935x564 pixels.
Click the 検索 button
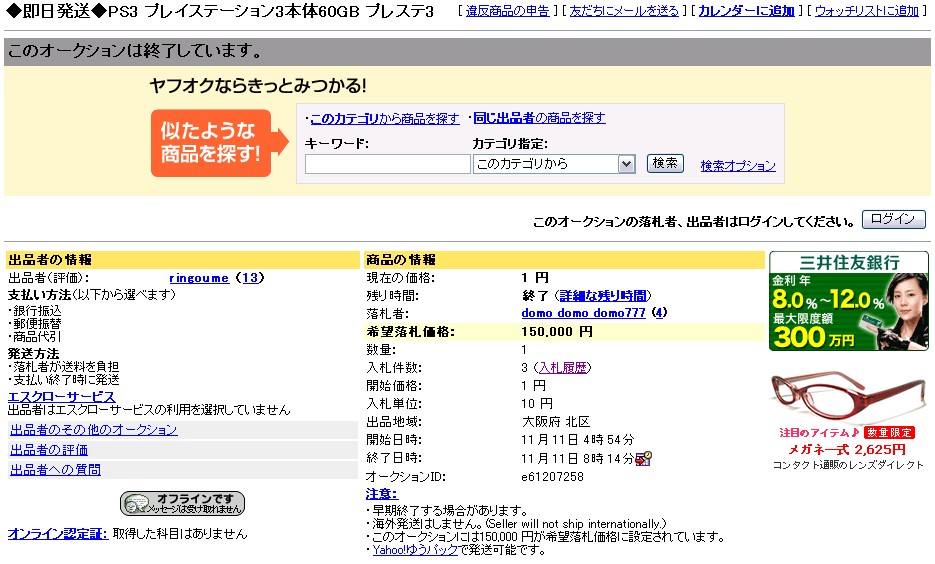[665, 163]
